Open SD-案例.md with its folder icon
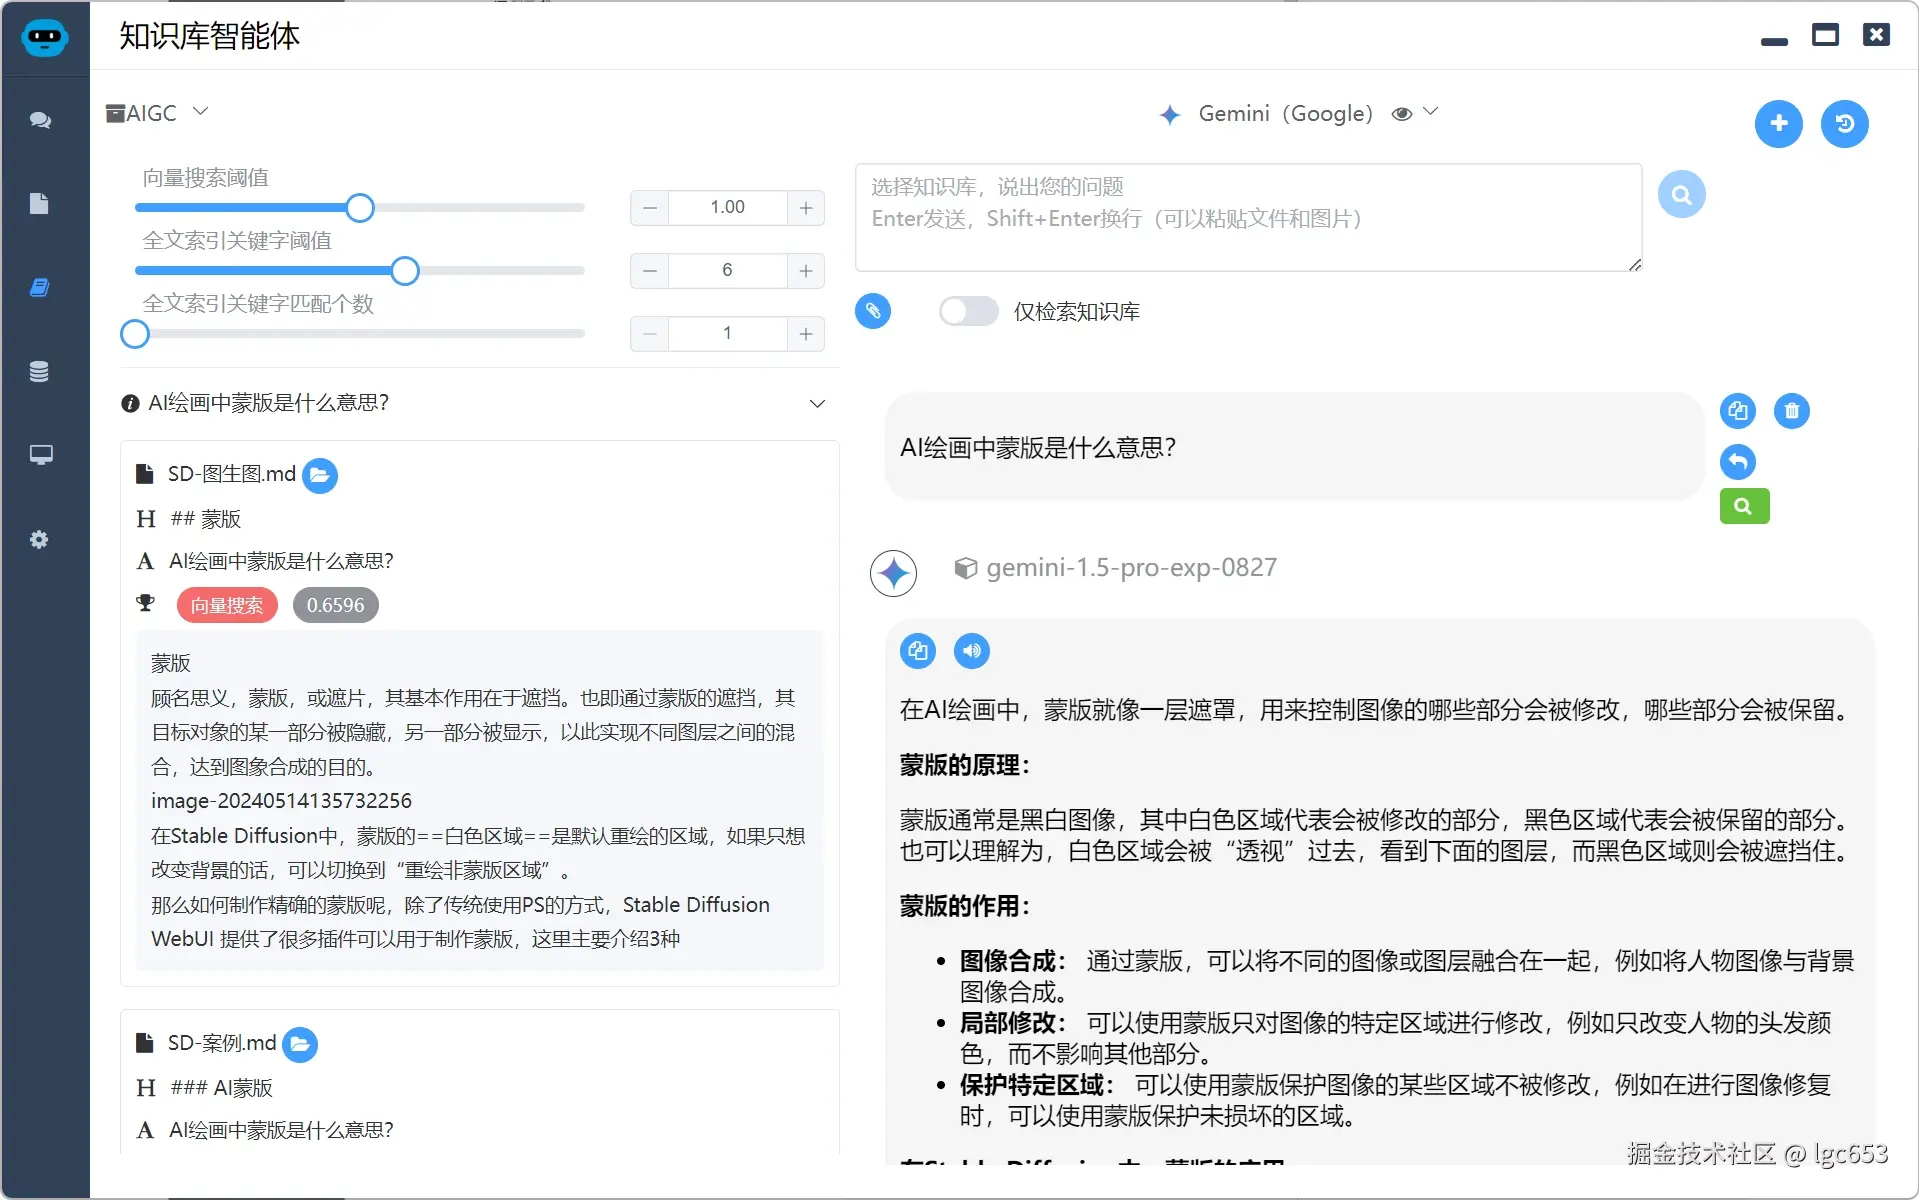 click(300, 1043)
